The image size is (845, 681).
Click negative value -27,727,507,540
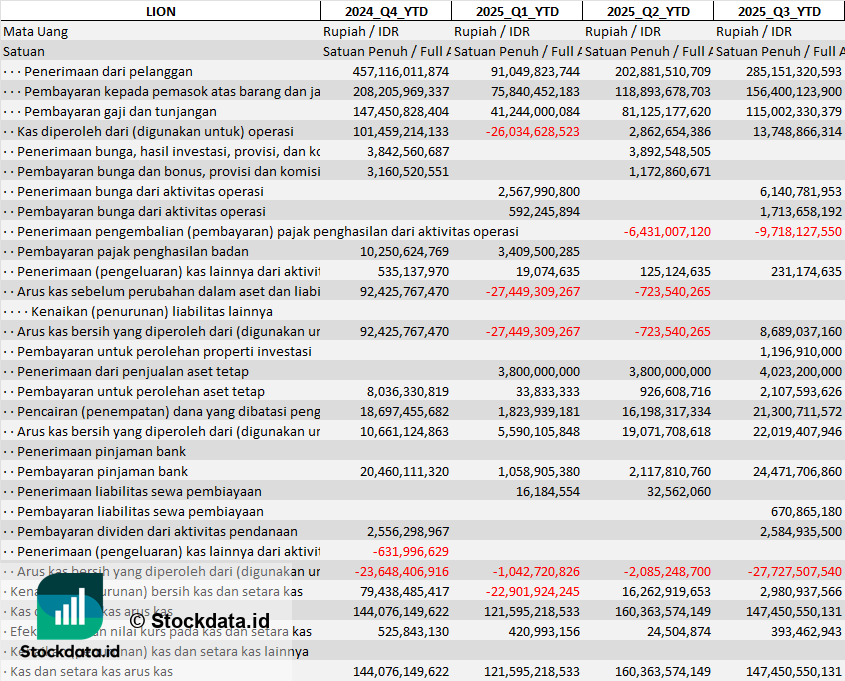(x=794, y=572)
